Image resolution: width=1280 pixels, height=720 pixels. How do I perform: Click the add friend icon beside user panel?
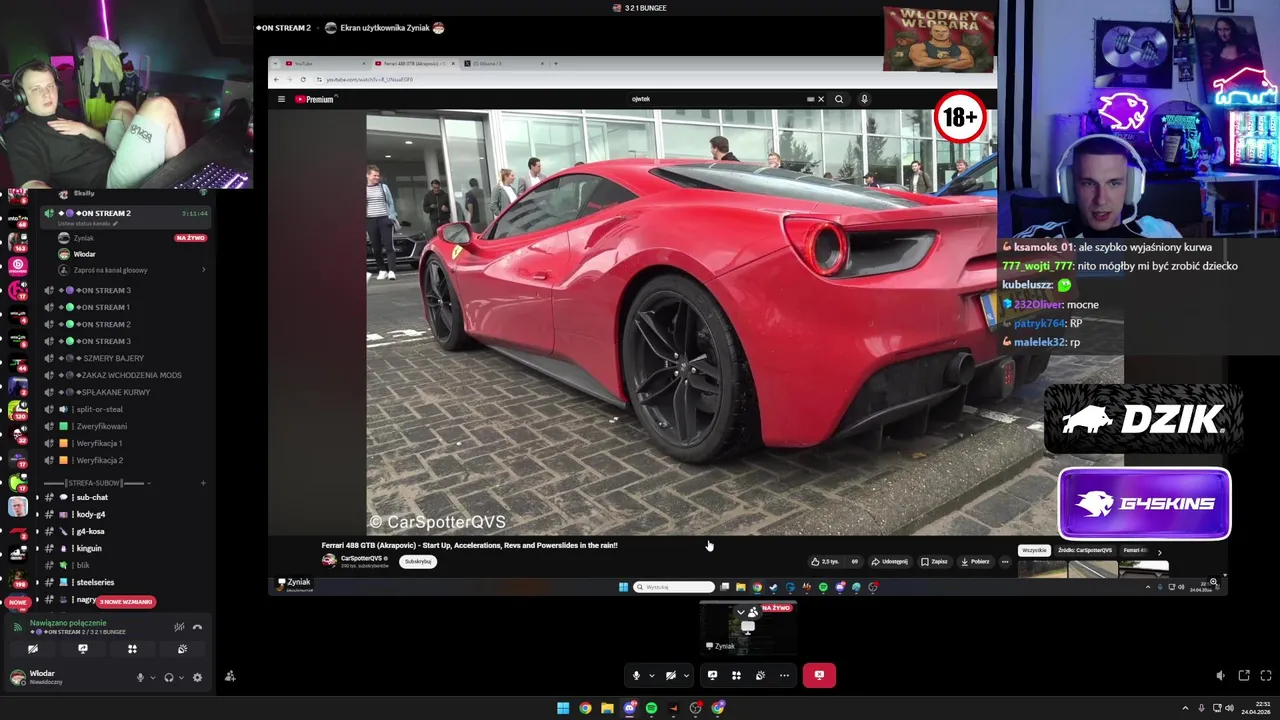pyautogui.click(x=230, y=676)
